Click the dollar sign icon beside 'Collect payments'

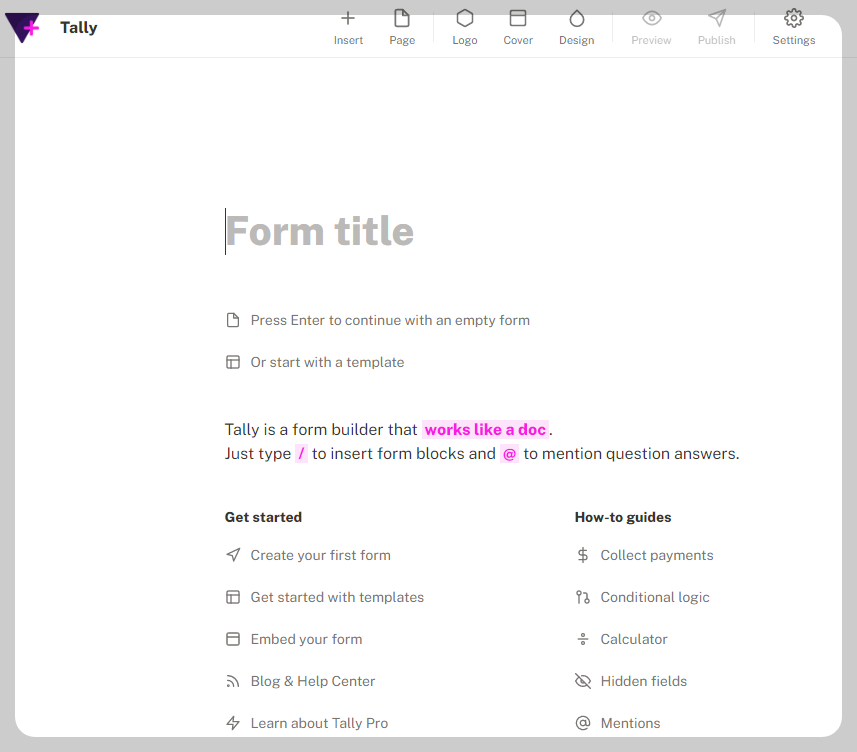tap(583, 555)
